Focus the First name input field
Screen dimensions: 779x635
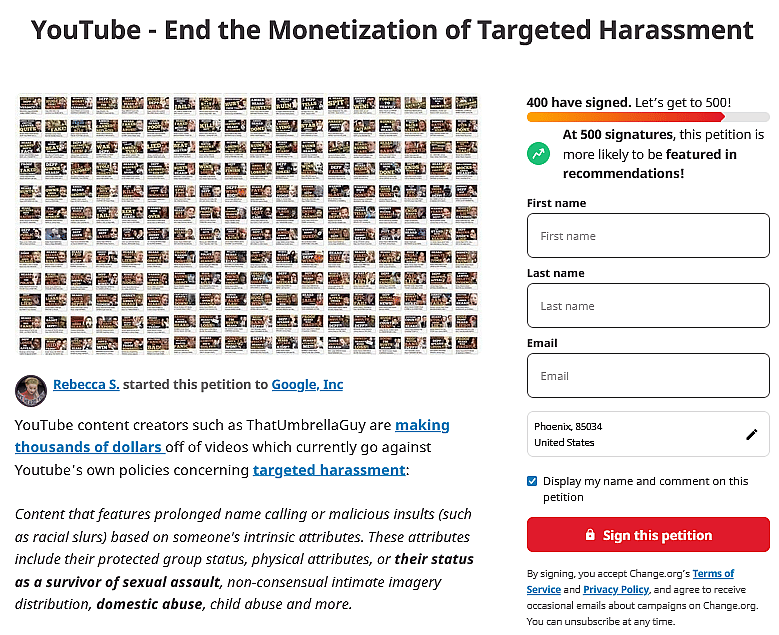click(x=648, y=236)
